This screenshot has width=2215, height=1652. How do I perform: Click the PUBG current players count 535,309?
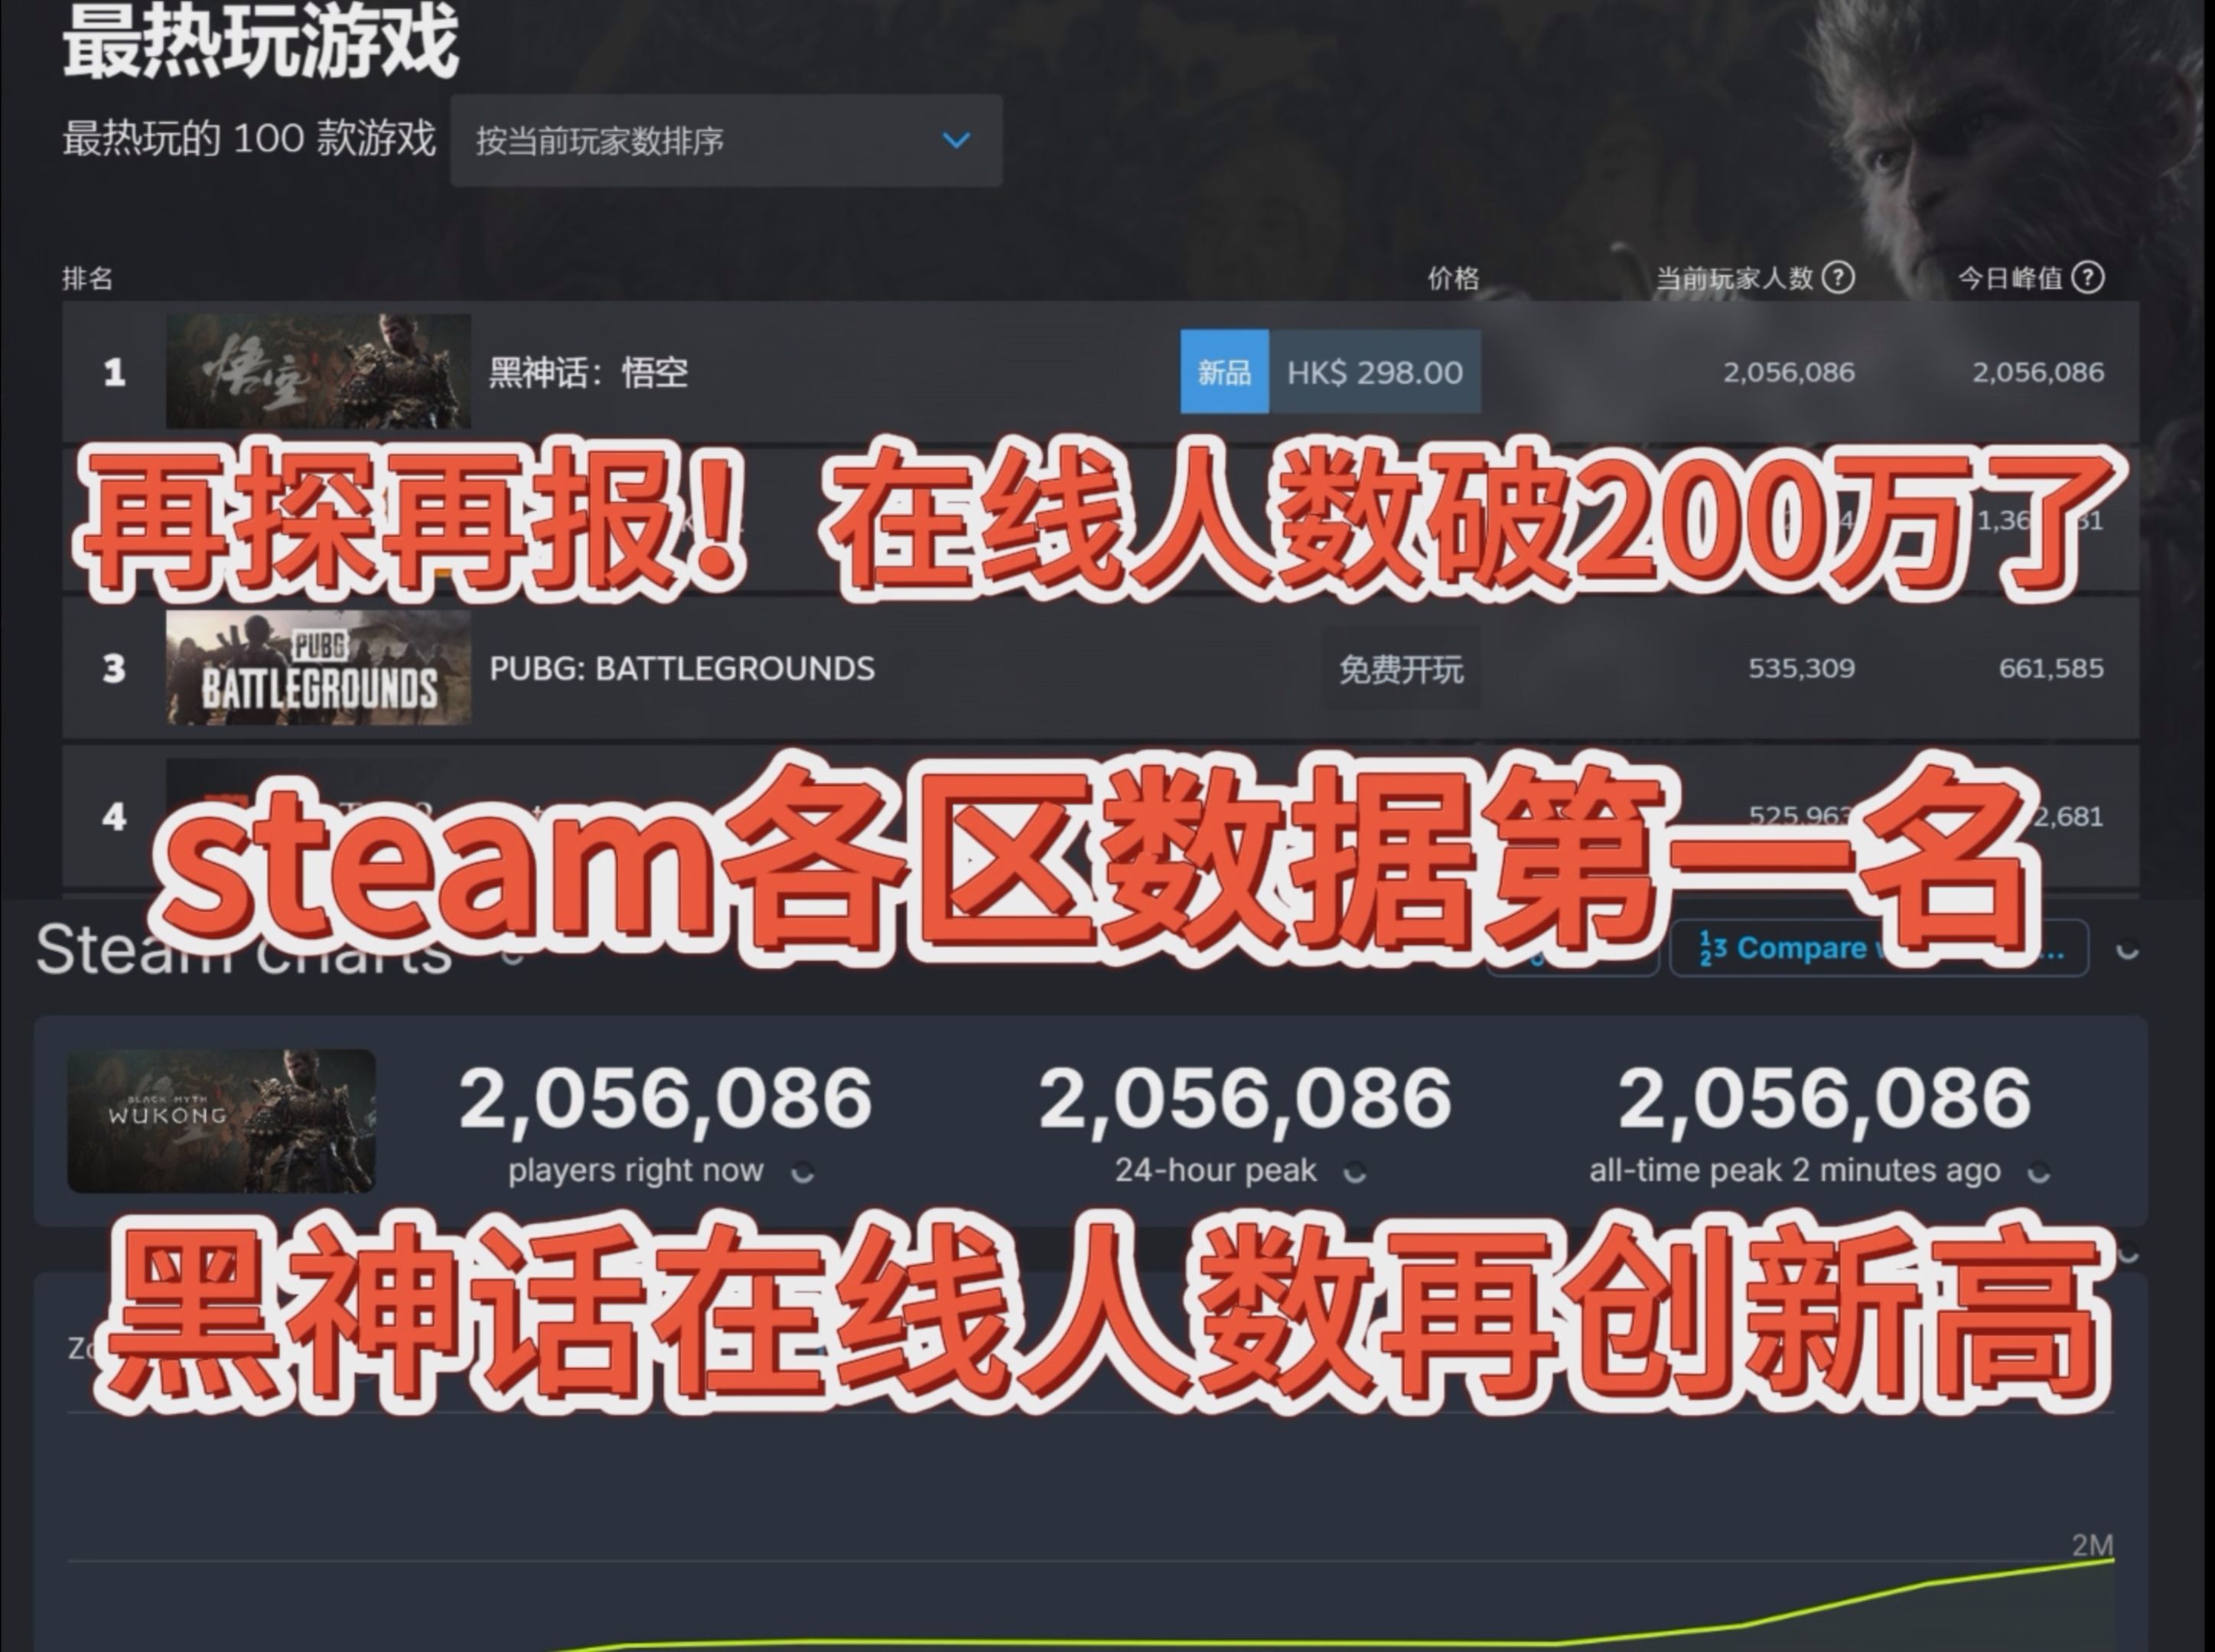coord(1801,668)
